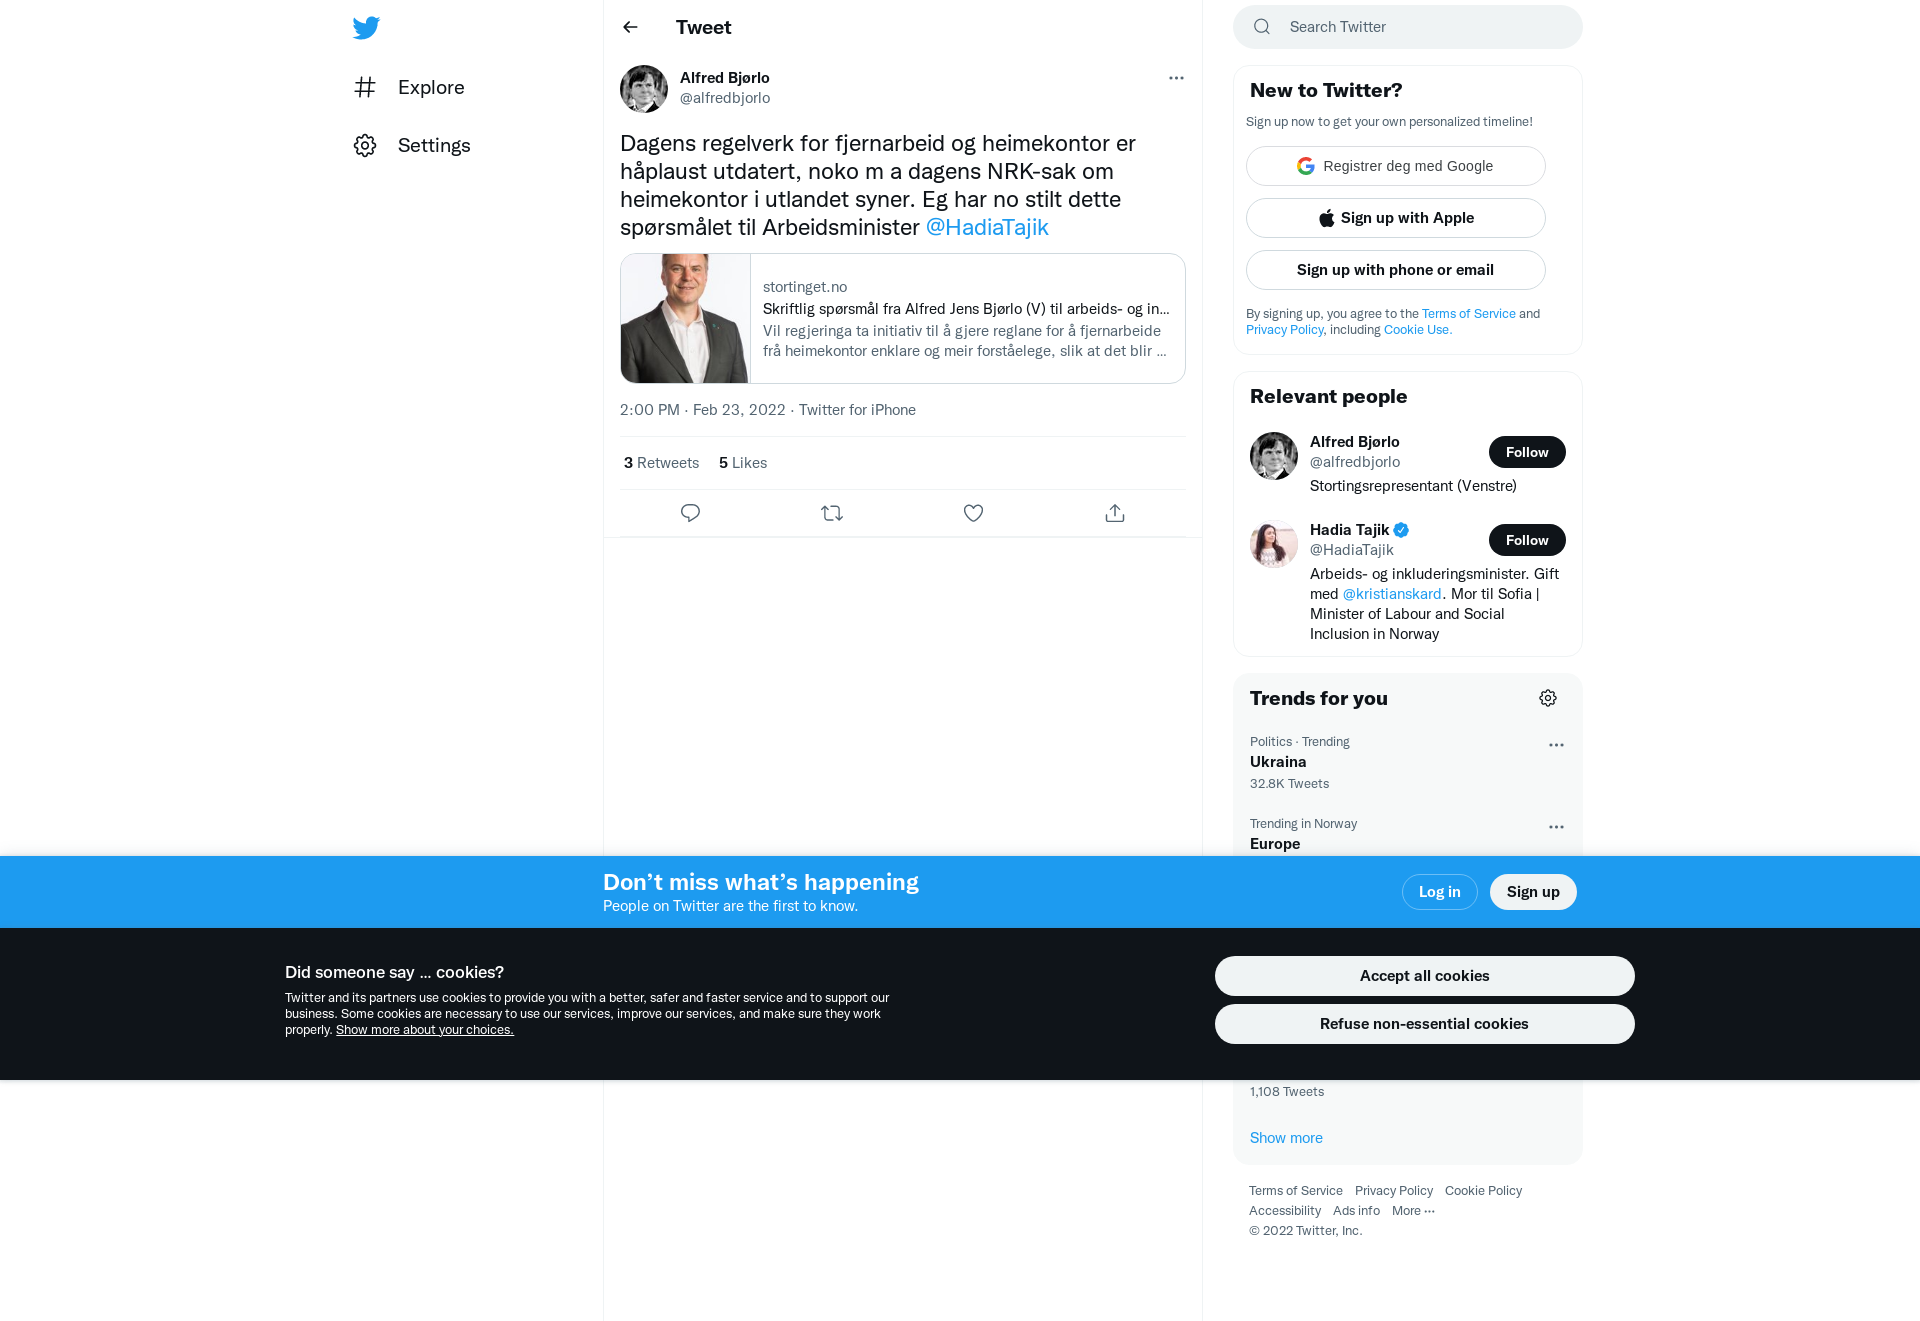Open Explore from the sidebar
The image size is (1920, 1321).
coord(409,87)
